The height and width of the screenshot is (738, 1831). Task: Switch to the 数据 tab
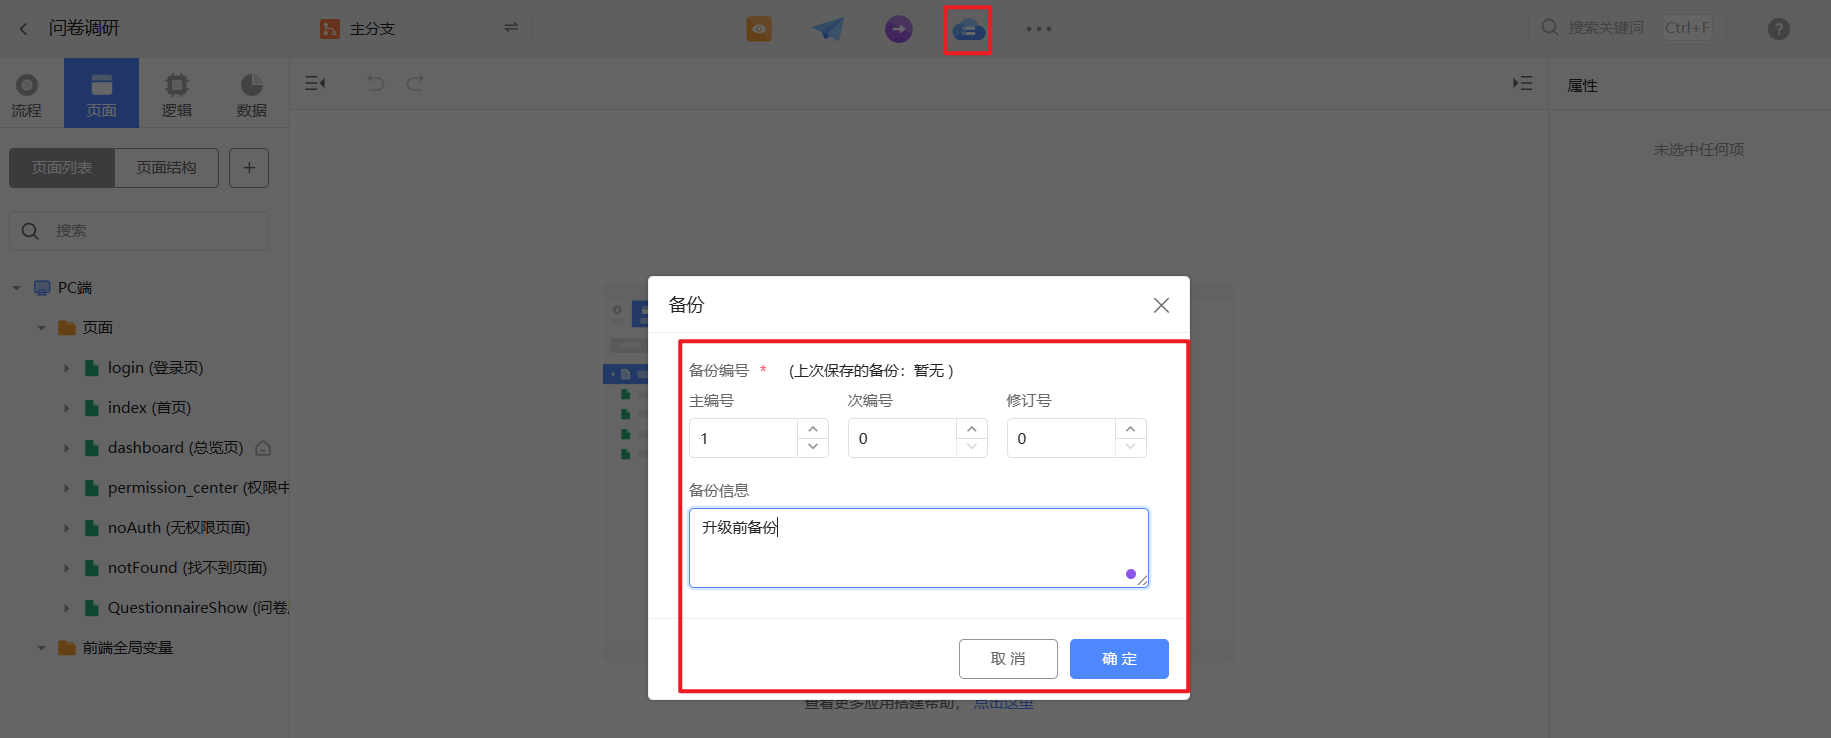[x=251, y=94]
